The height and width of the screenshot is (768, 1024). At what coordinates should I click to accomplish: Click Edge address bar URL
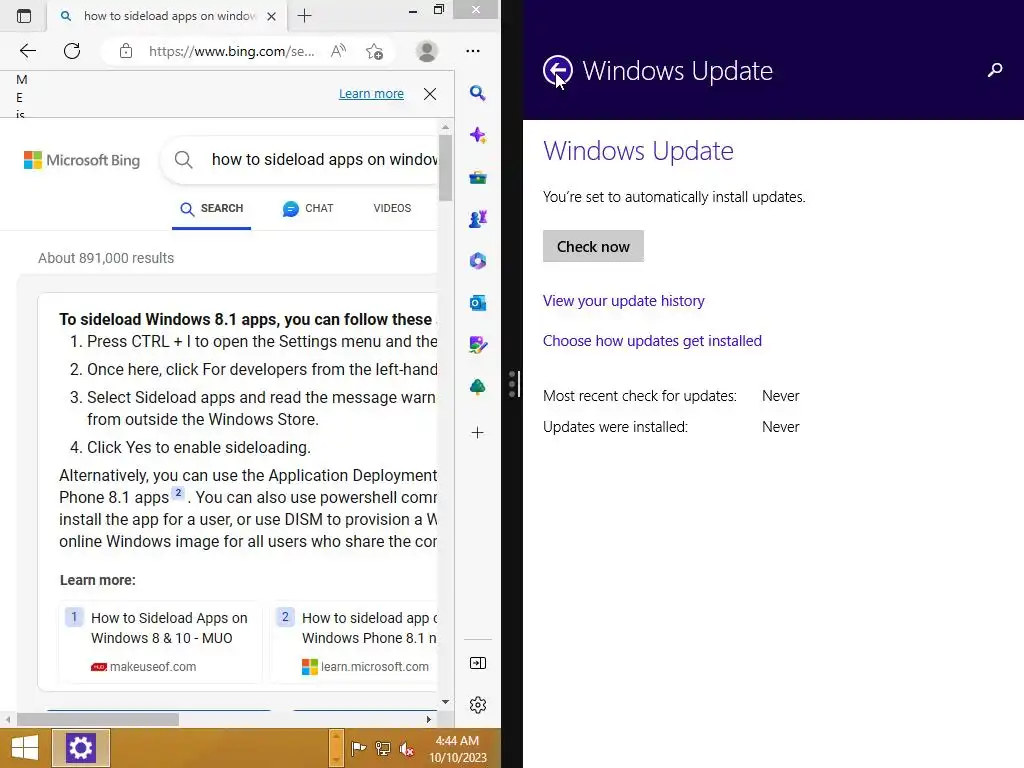pyautogui.click(x=231, y=51)
